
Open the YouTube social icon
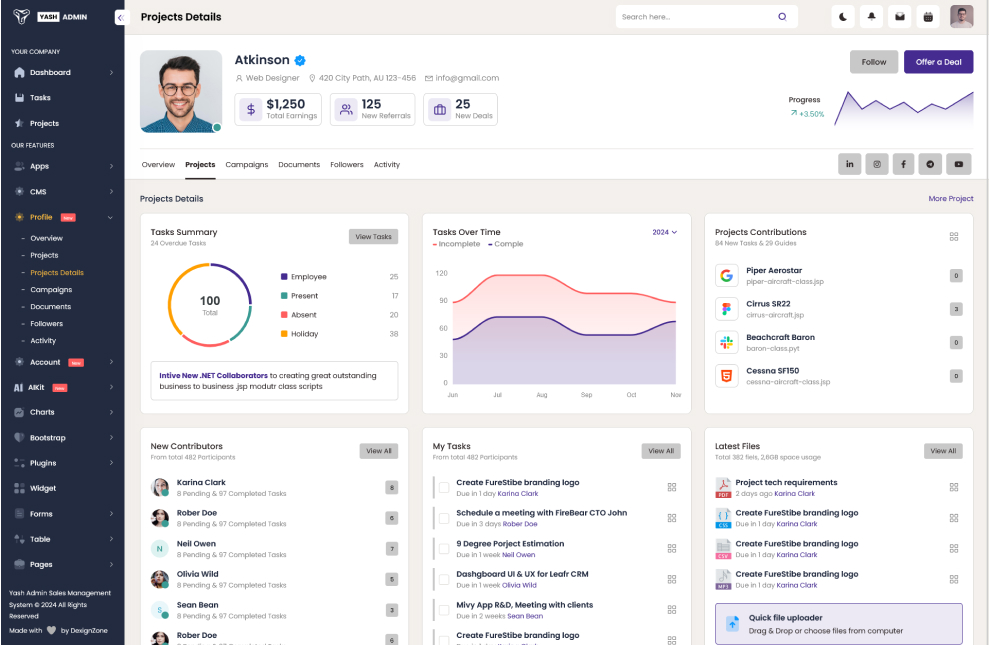coord(959,164)
